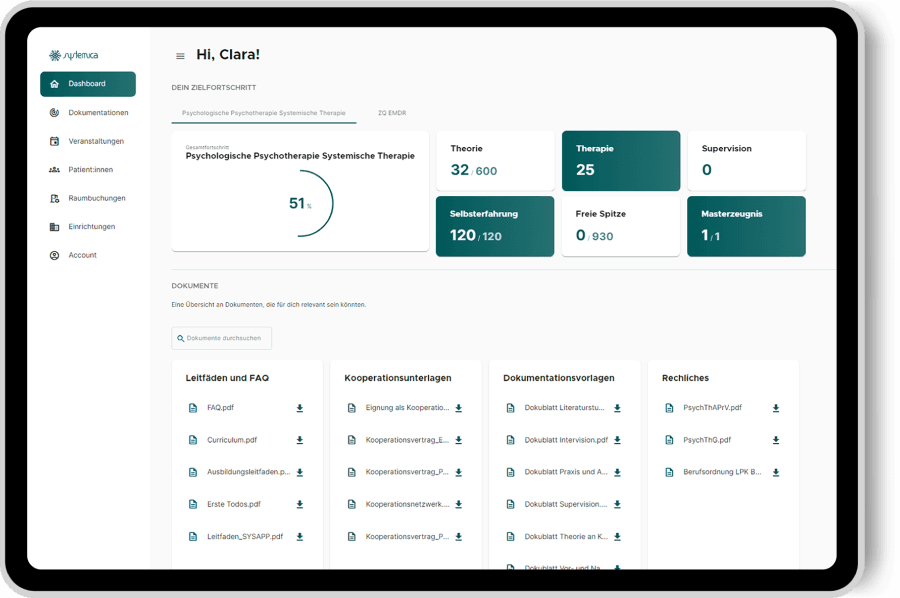
Task: Open Patient:innen using the people icon
Action: [x=55, y=169]
